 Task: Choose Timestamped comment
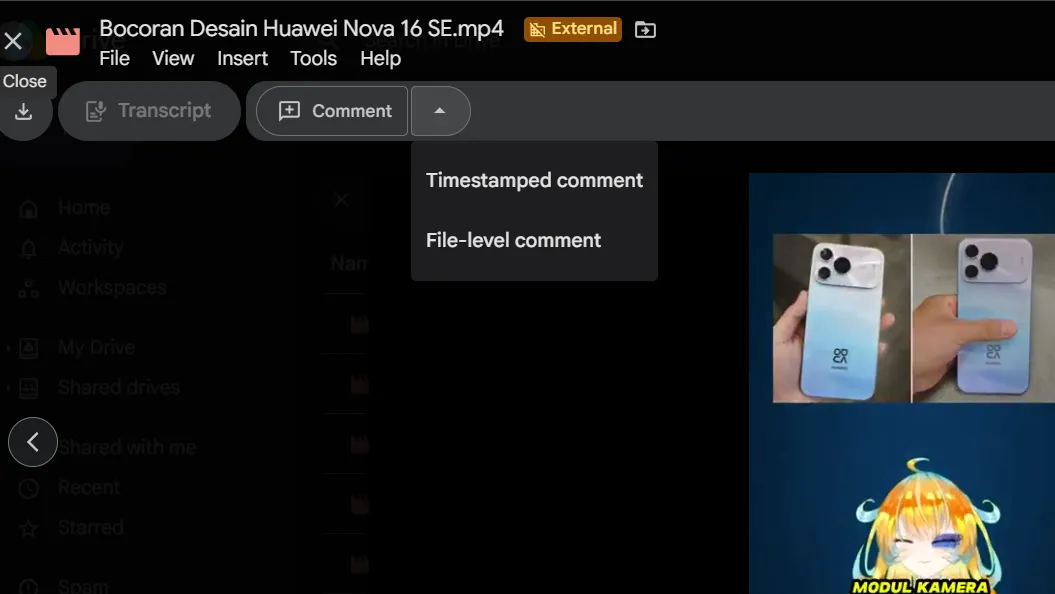(x=534, y=180)
